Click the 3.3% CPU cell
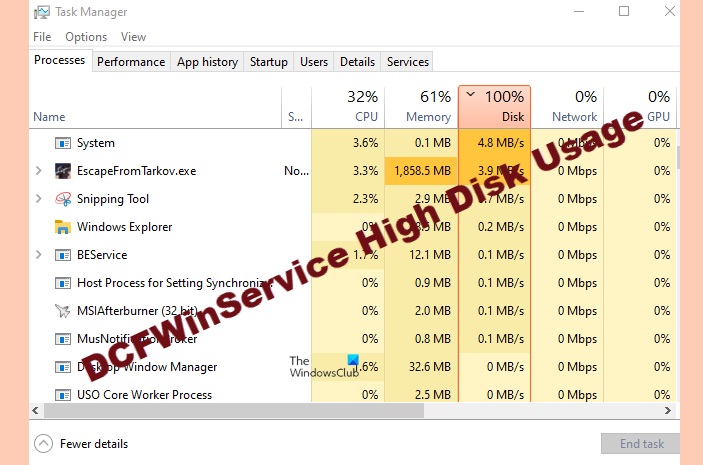Image resolution: width=703 pixels, height=465 pixels. pos(348,171)
